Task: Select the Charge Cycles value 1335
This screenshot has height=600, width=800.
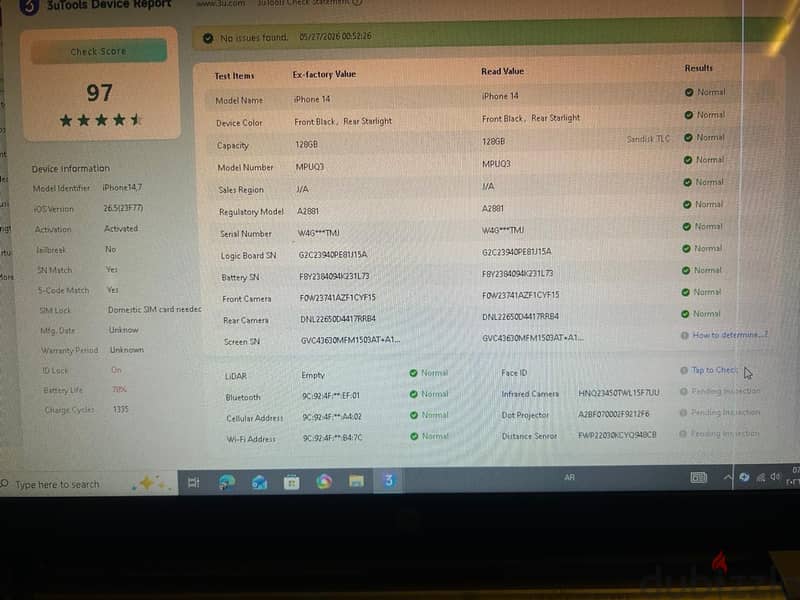Action: pos(120,409)
